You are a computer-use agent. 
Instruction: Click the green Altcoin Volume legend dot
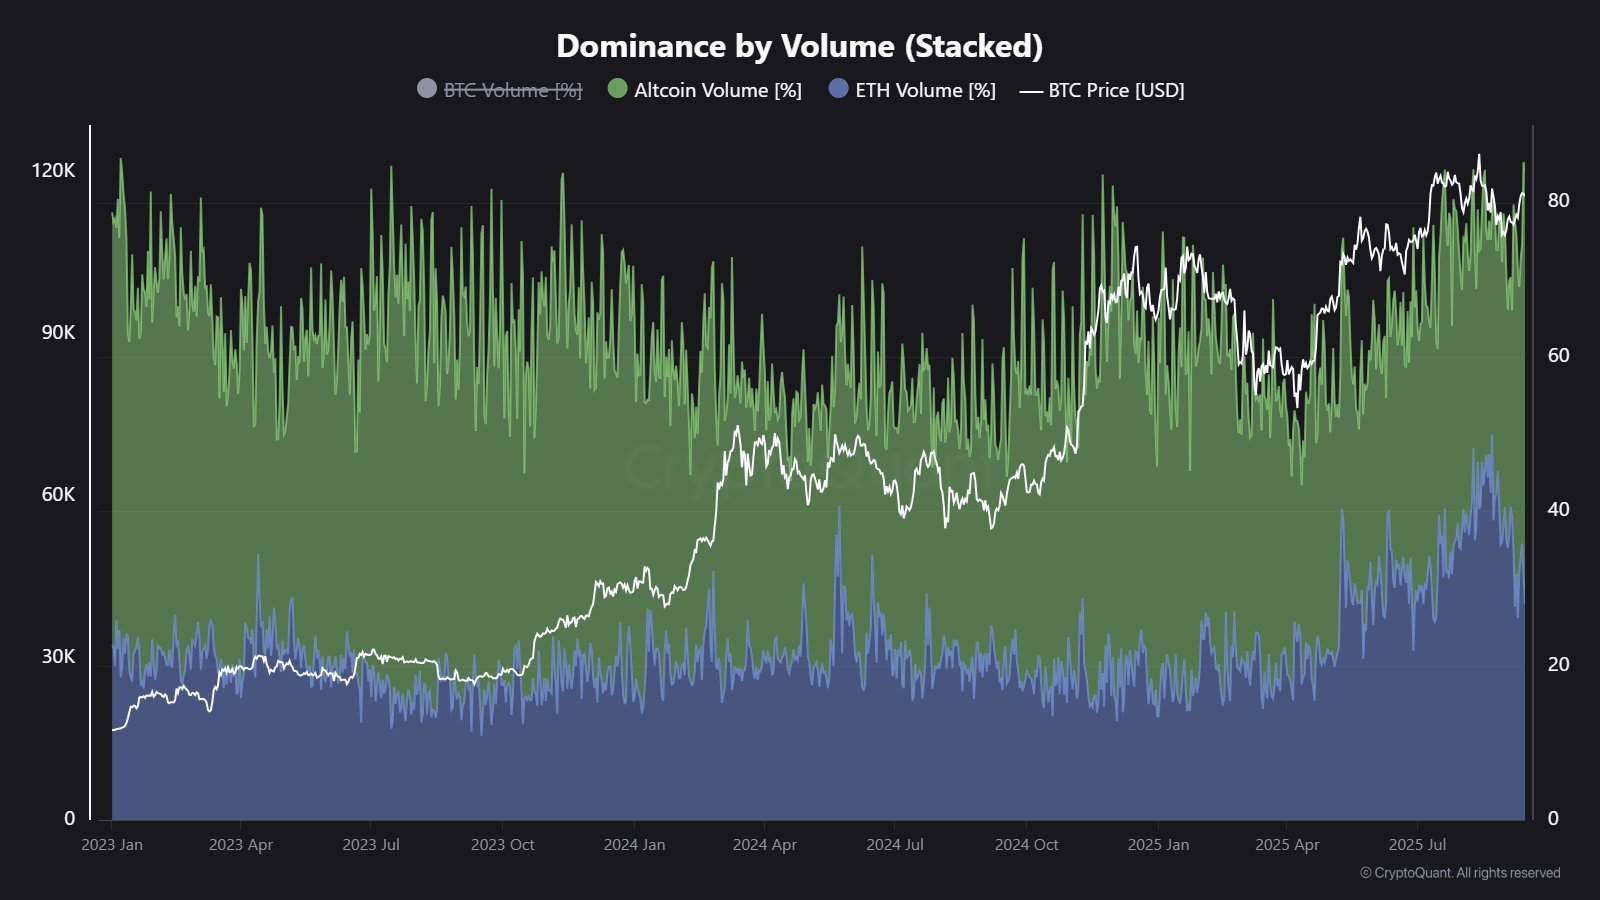click(x=620, y=89)
